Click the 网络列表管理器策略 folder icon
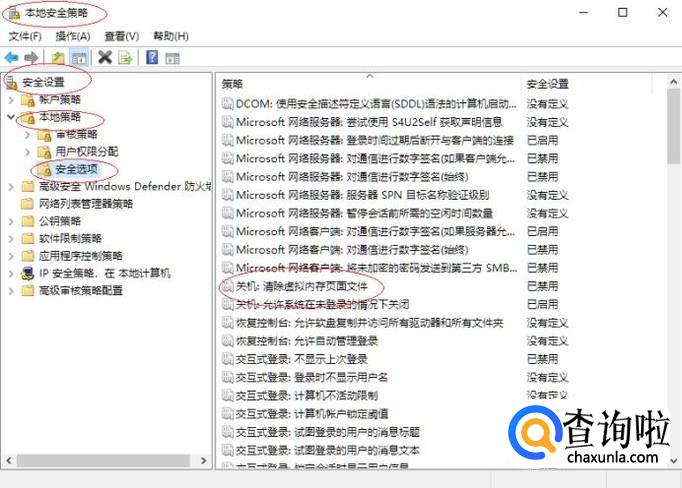This screenshot has height=488, width=682. [28, 204]
